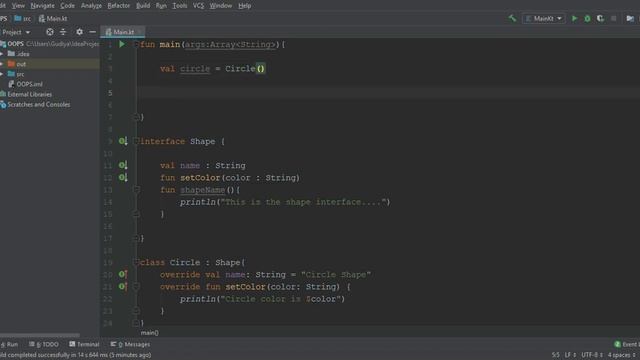Open the MainKt run configuration dropdown

click(x=544, y=18)
